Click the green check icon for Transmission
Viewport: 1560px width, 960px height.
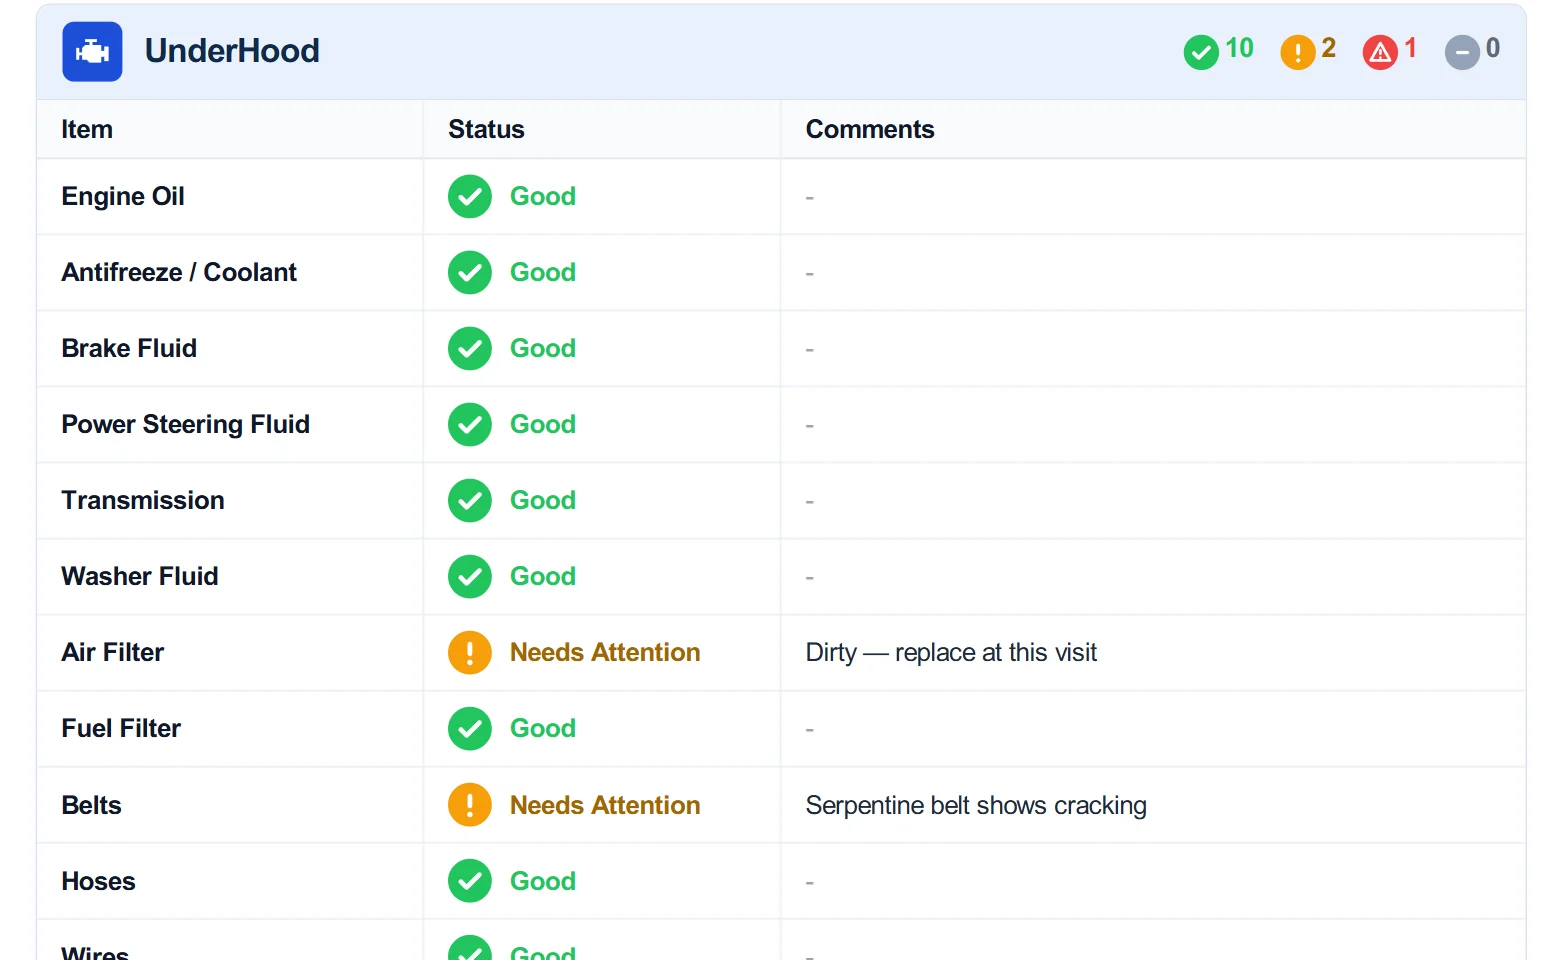click(x=470, y=501)
